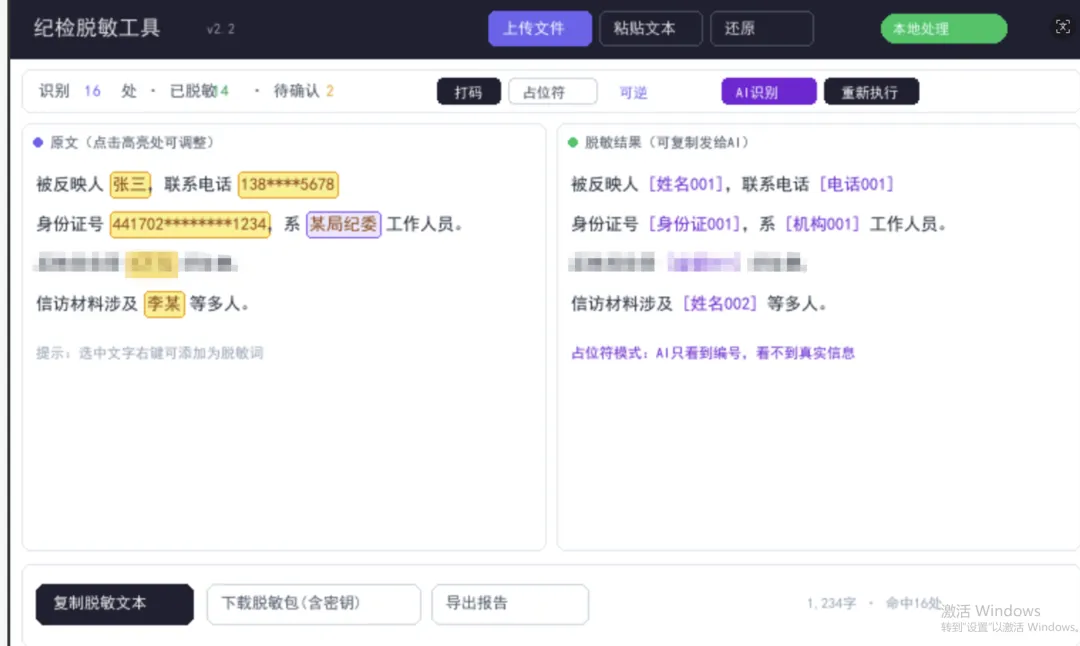The width and height of the screenshot is (1080, 646).
Task: Click the blurred highlighted word in original text
Action: (152, 264)
